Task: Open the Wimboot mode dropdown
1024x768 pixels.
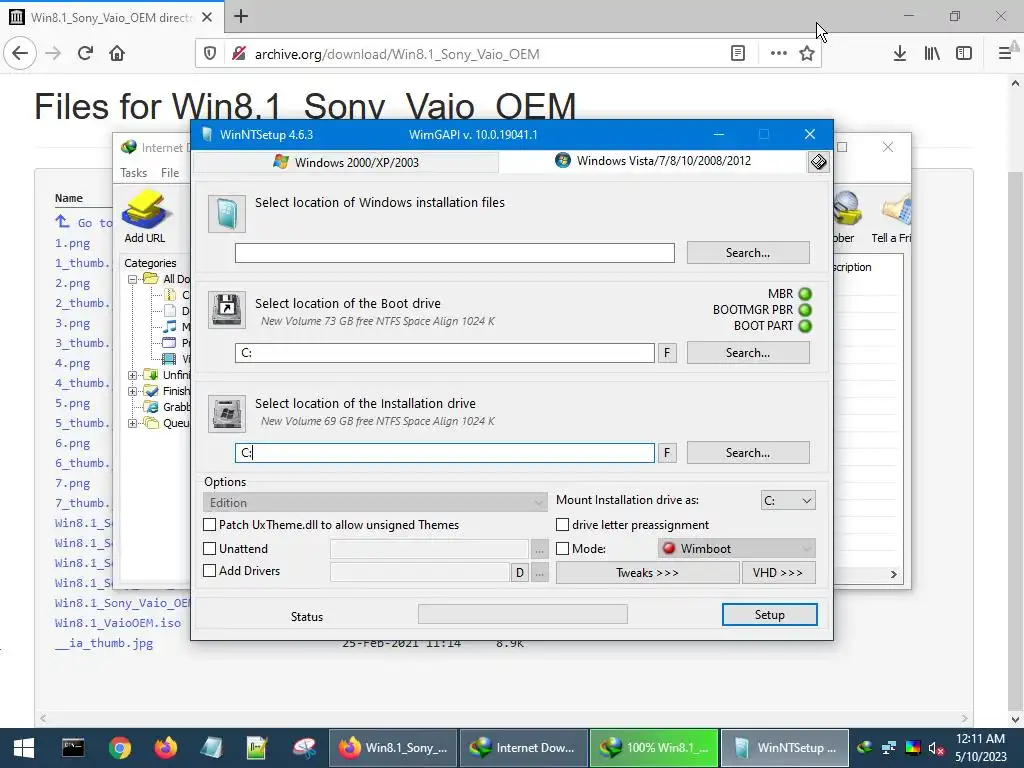Action: click(737, 549)
